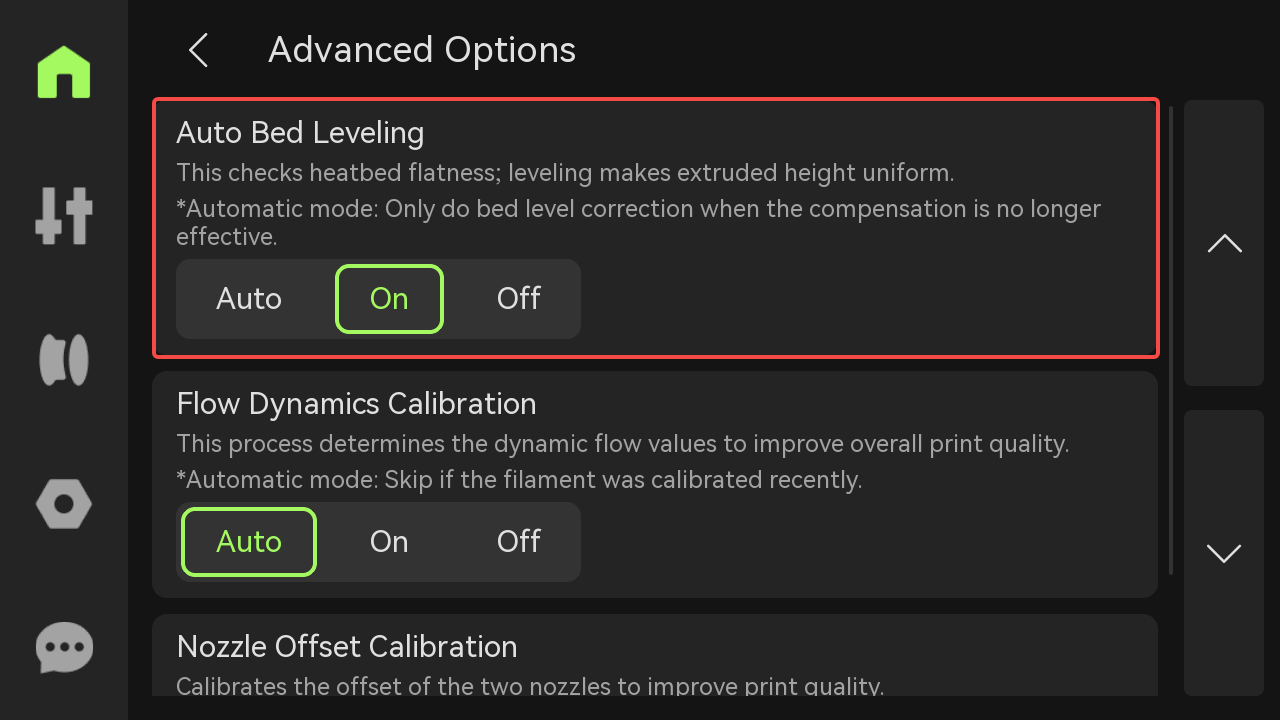Click the Auto Bed Leveling heading

pyautogui.click(x=300, y=133)
